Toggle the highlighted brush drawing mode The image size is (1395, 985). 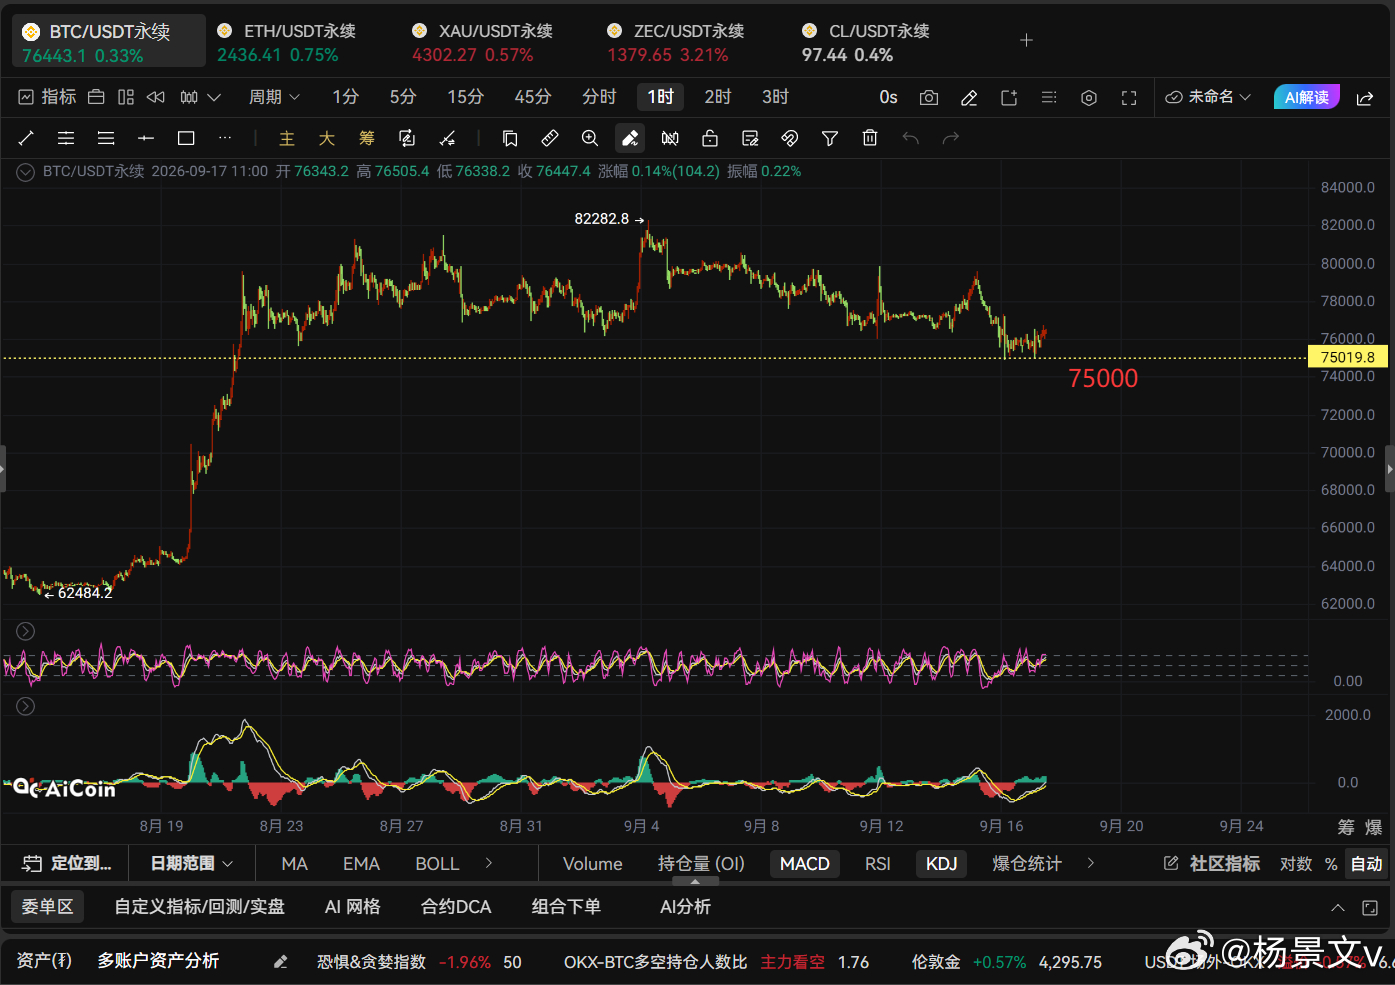[x=630, y=138]
